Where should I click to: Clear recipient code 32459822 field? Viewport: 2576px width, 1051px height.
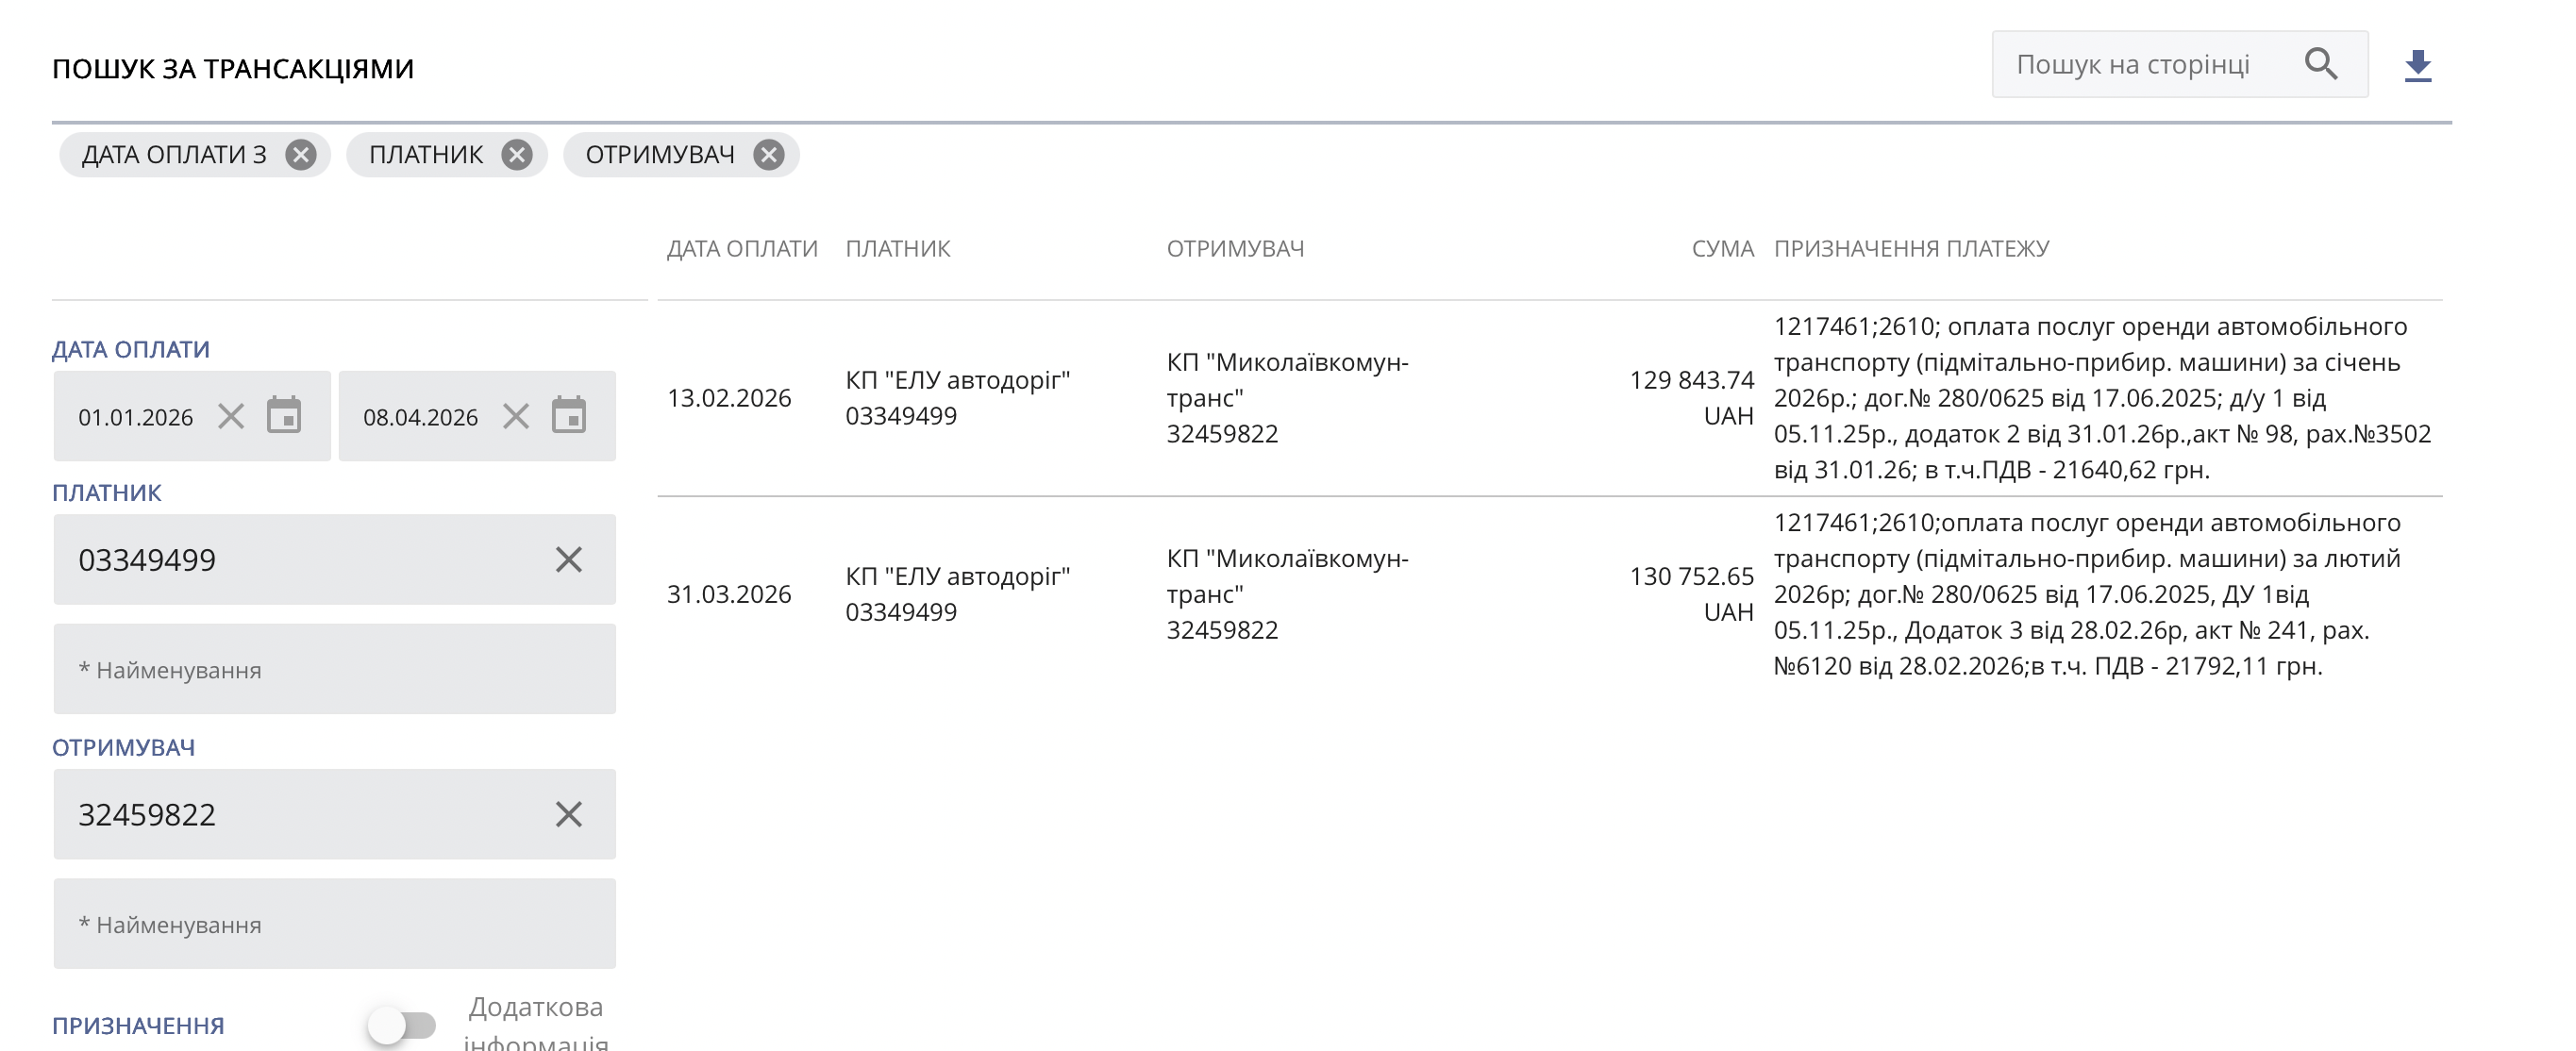click(568, 815)
